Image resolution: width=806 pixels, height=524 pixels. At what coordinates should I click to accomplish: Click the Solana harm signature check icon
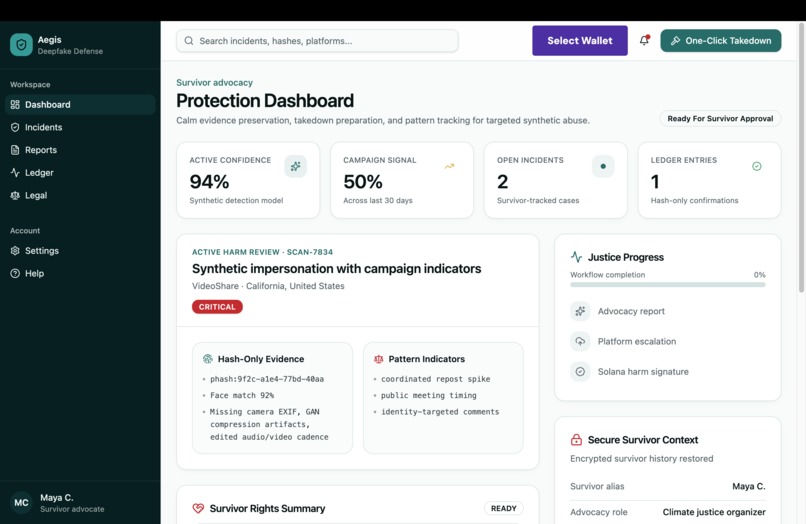580,372
